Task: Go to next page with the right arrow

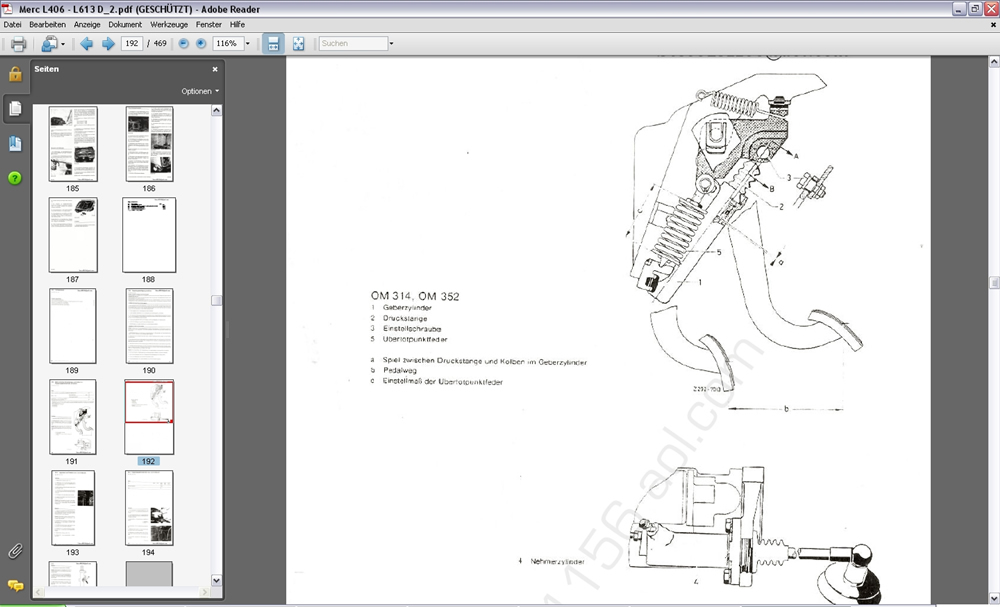Action: [108, 43]
